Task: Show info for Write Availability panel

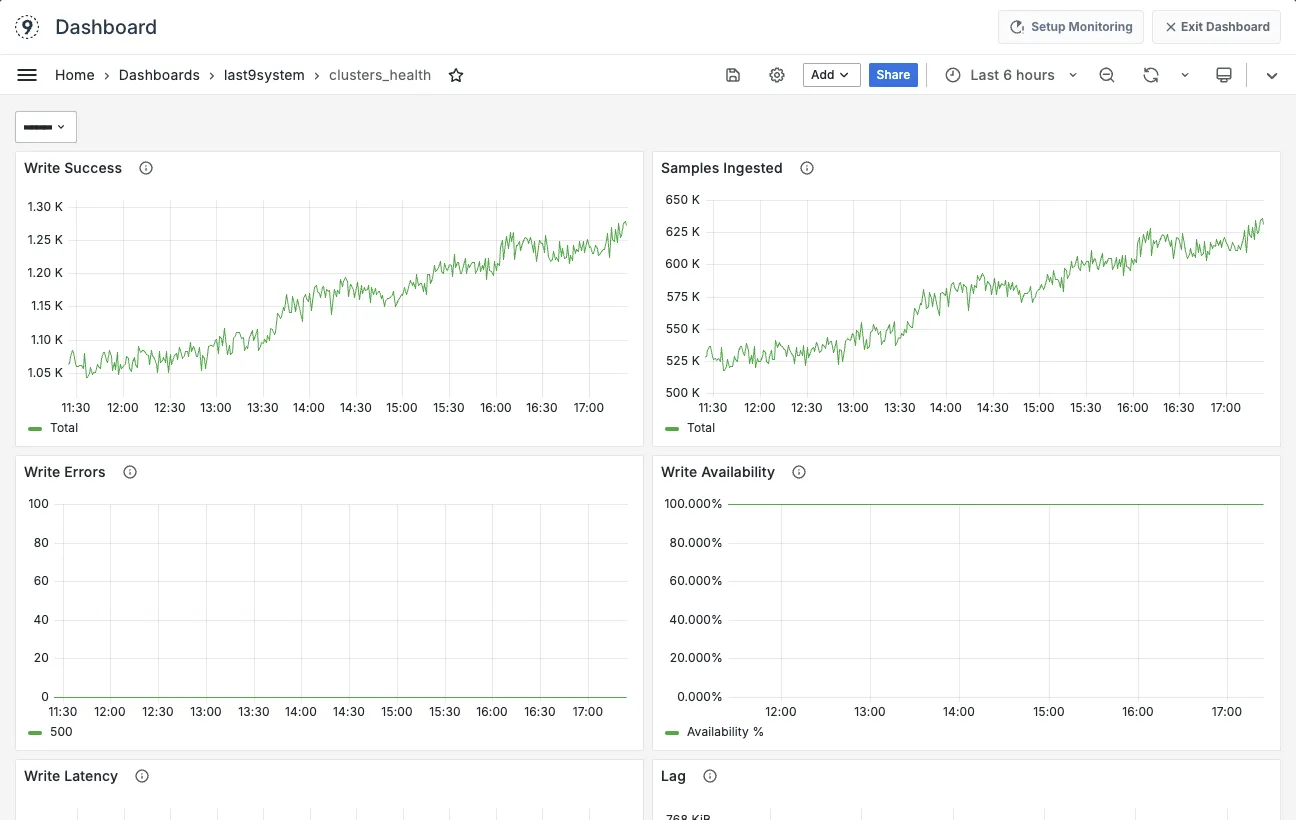Action: (799, 472)
